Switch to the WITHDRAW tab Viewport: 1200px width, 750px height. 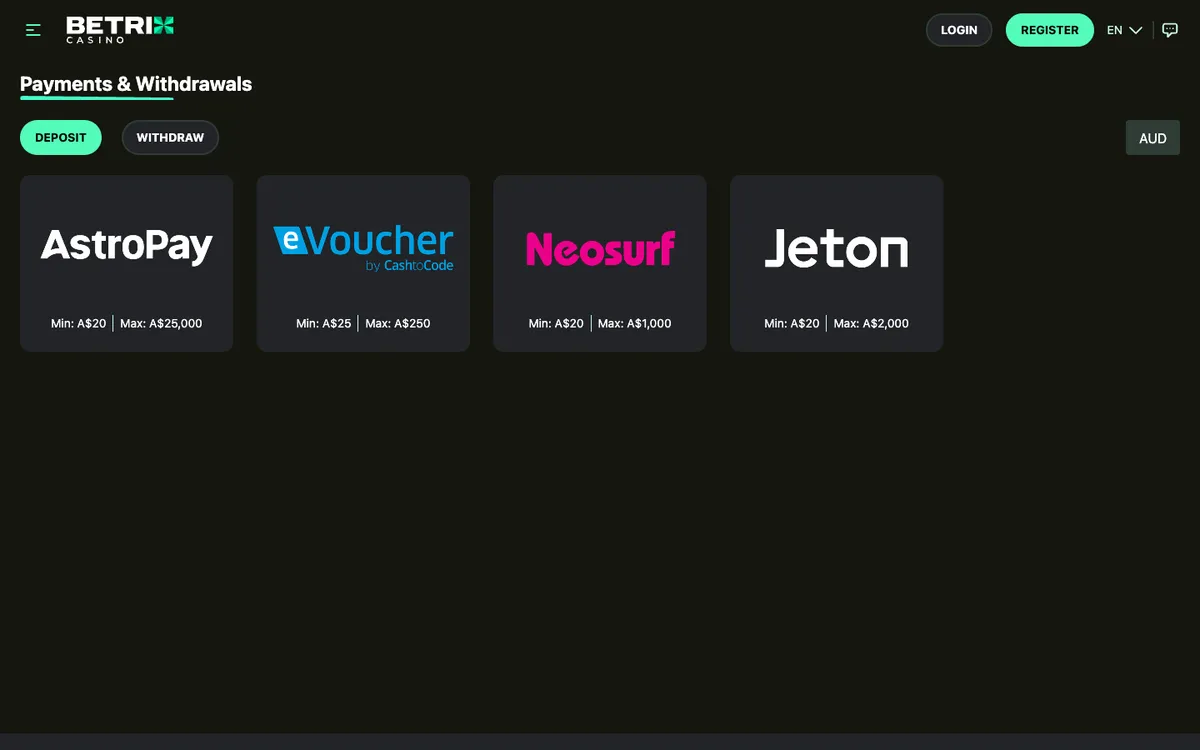(170, 138)
